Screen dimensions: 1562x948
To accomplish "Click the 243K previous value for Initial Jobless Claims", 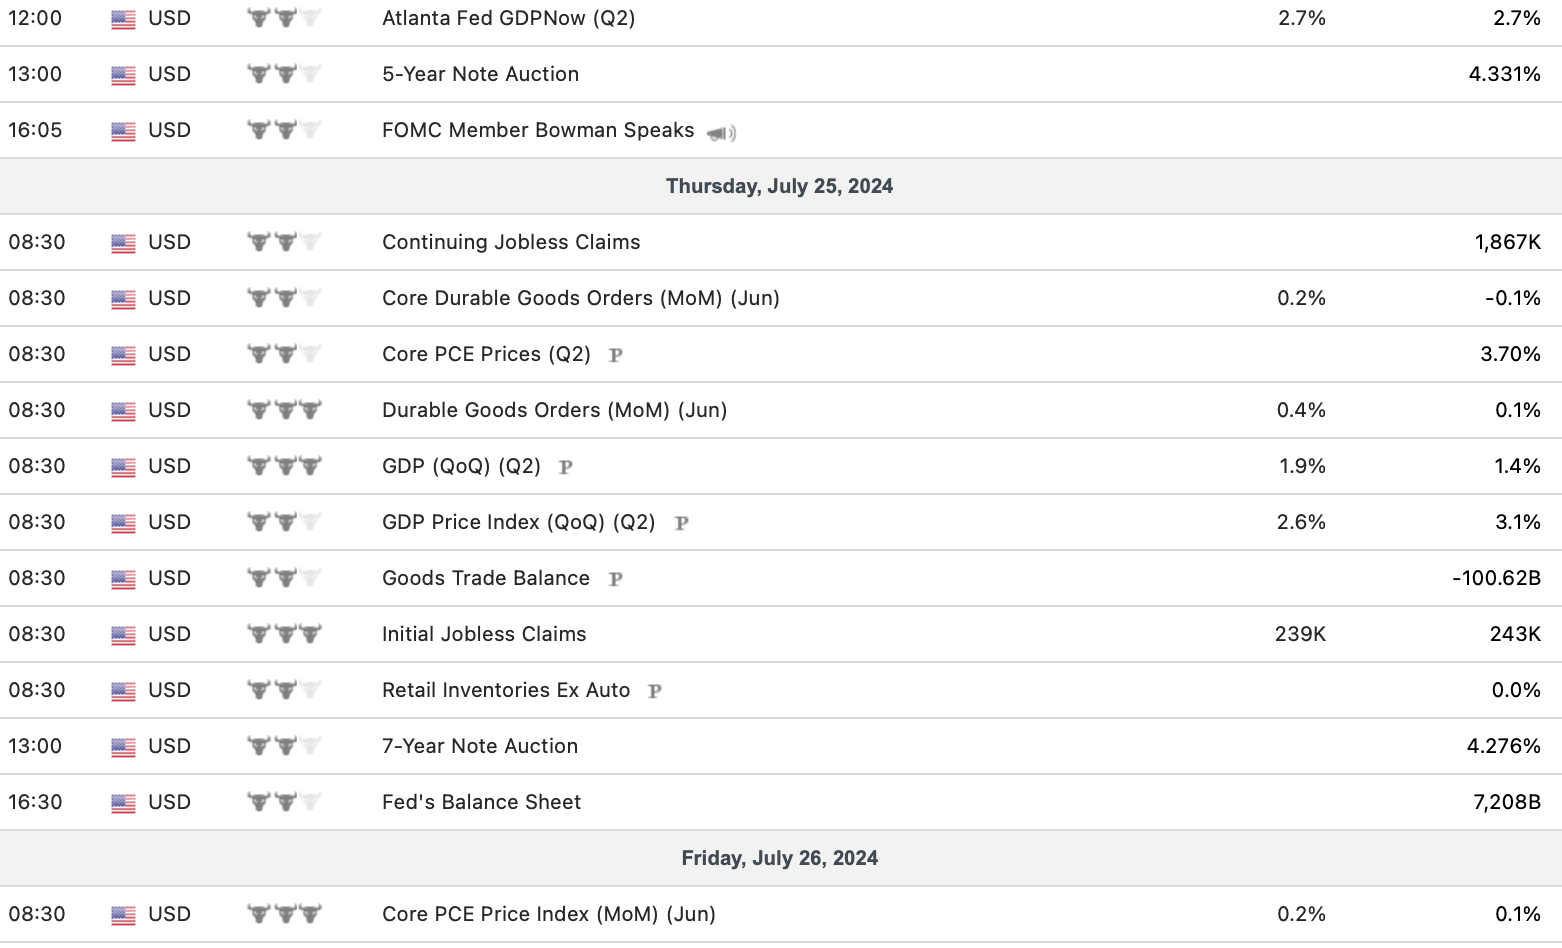I will (x=1514, y=634).
